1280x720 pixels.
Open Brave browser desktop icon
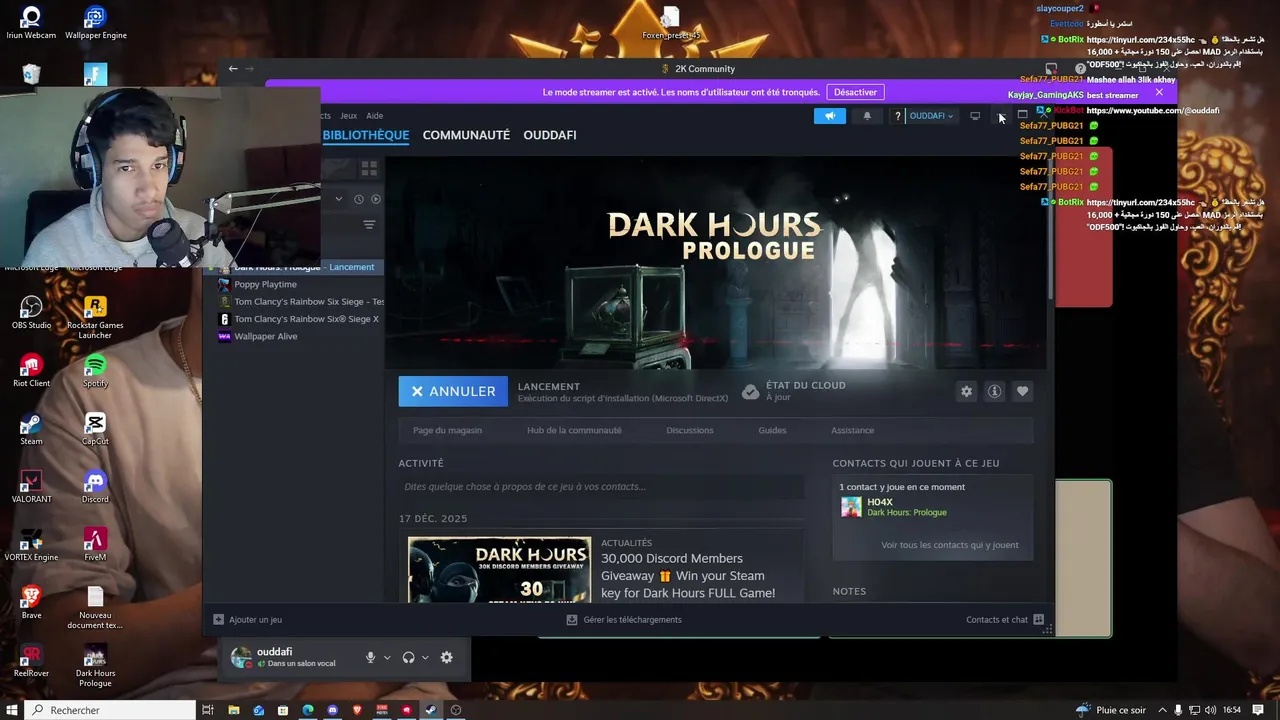[31, 603]
